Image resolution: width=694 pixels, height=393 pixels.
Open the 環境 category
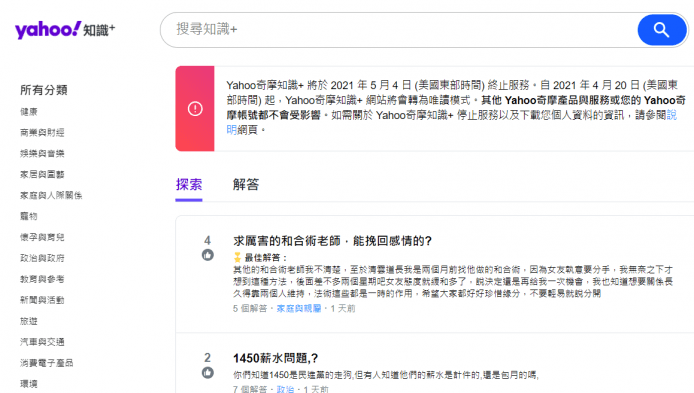pos(29,384)
